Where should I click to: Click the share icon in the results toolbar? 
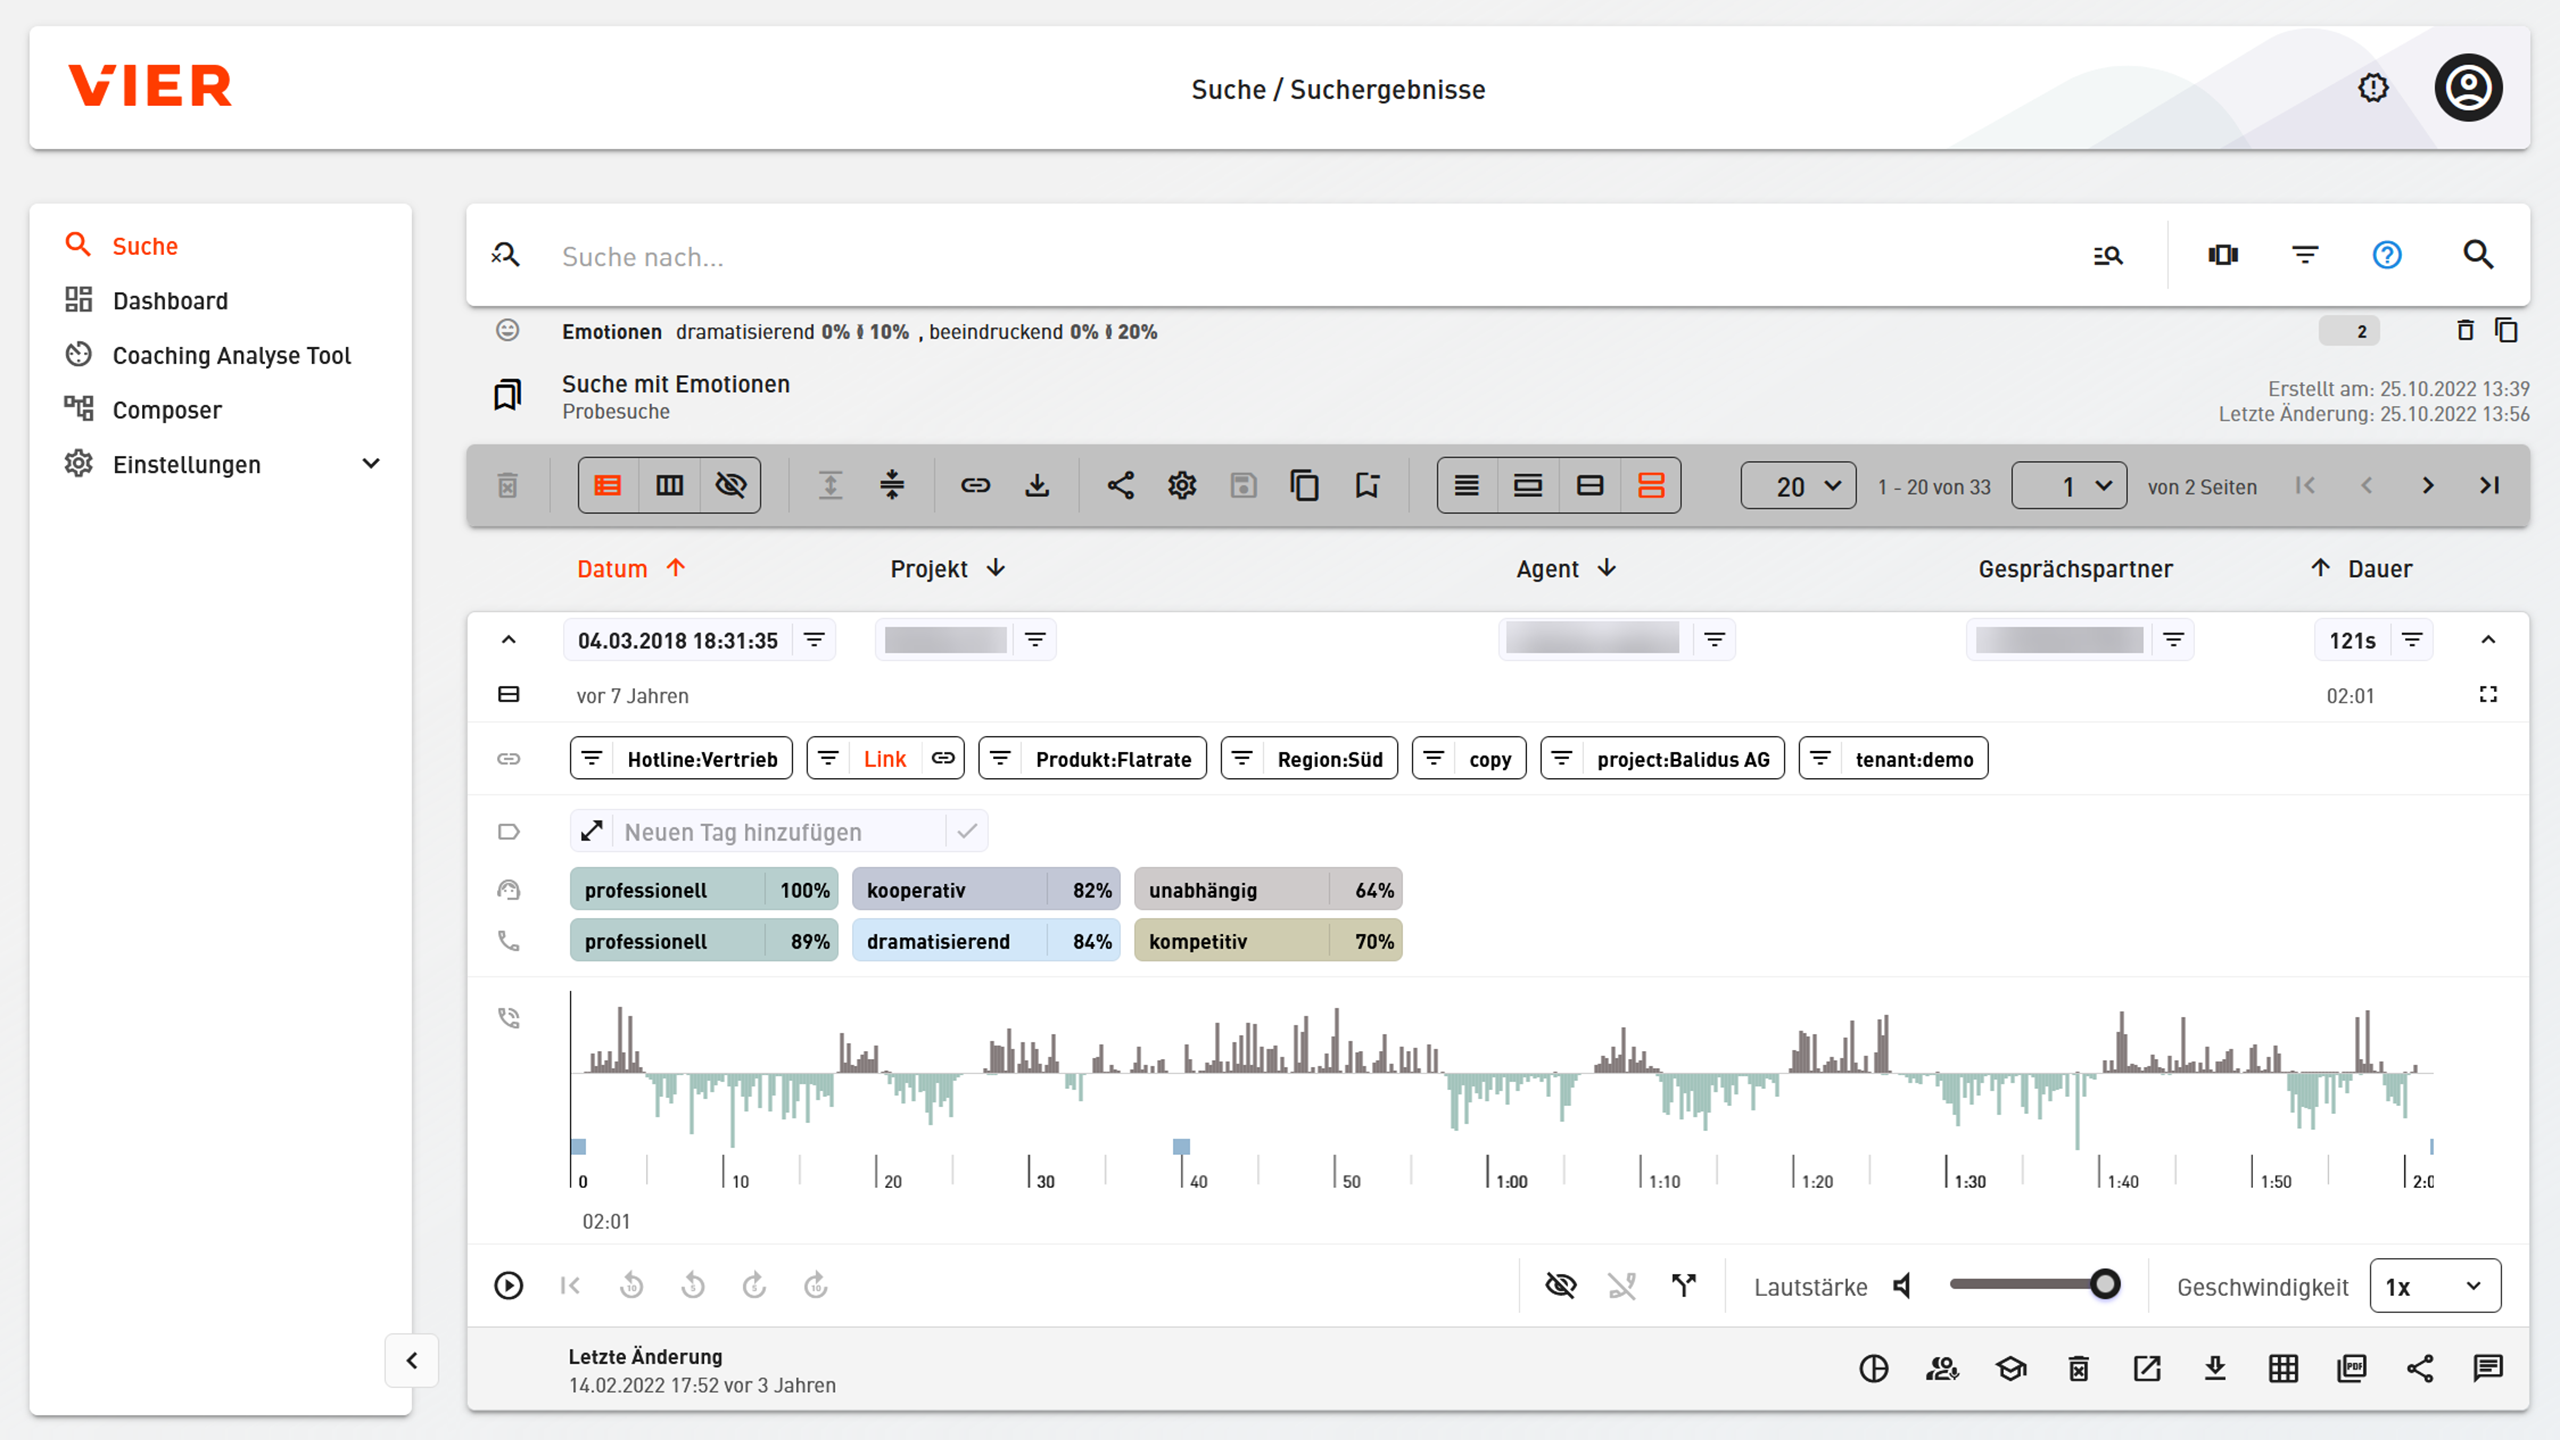(x=1120, y=486)
